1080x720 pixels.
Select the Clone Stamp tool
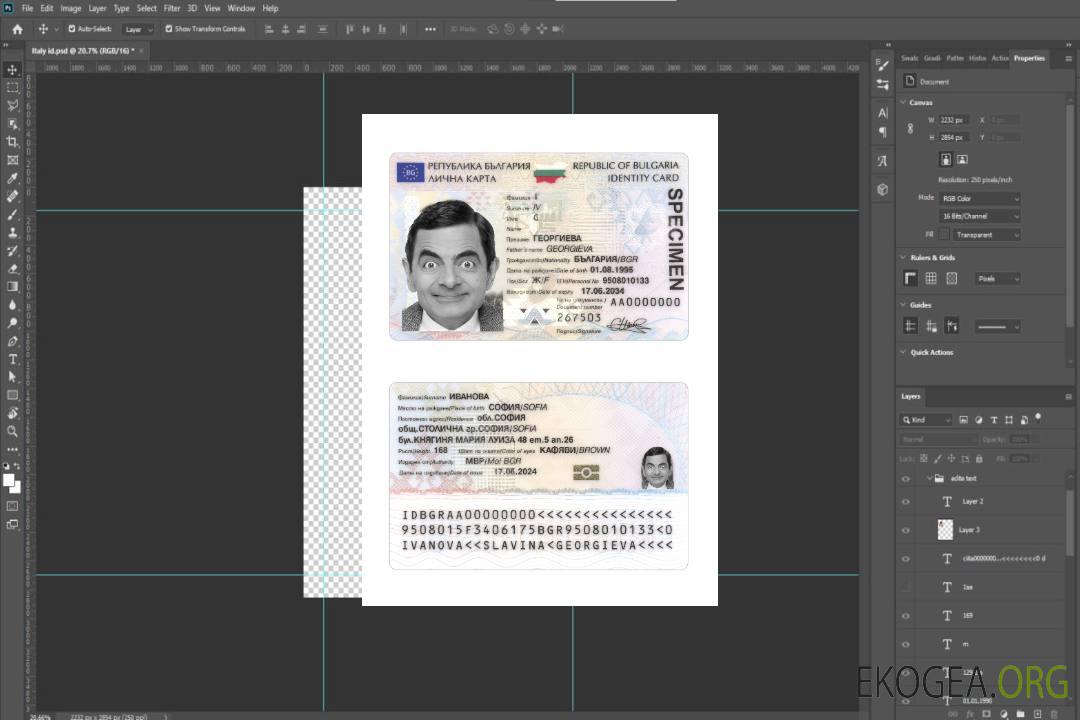pos(12,232)
